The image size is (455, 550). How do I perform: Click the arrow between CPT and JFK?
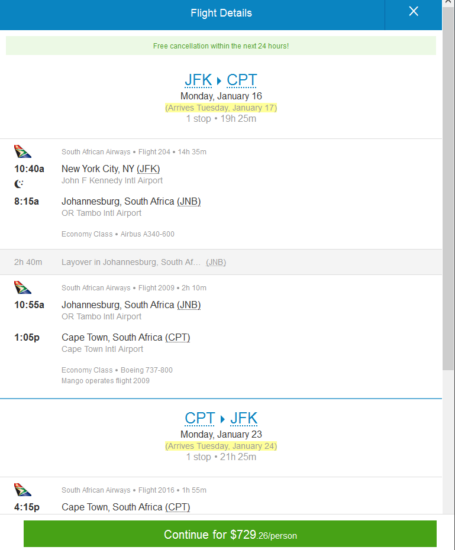[222, 419]
